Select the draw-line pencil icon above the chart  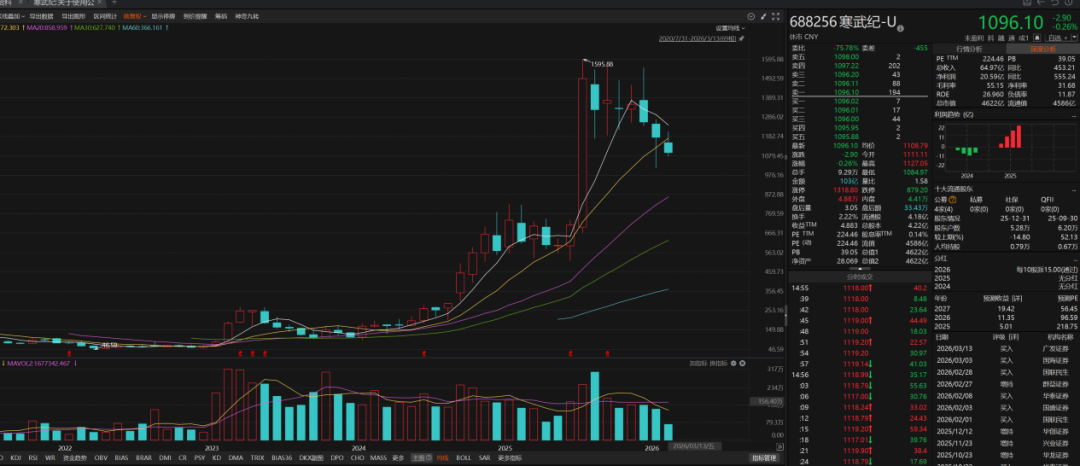(763, 16)
